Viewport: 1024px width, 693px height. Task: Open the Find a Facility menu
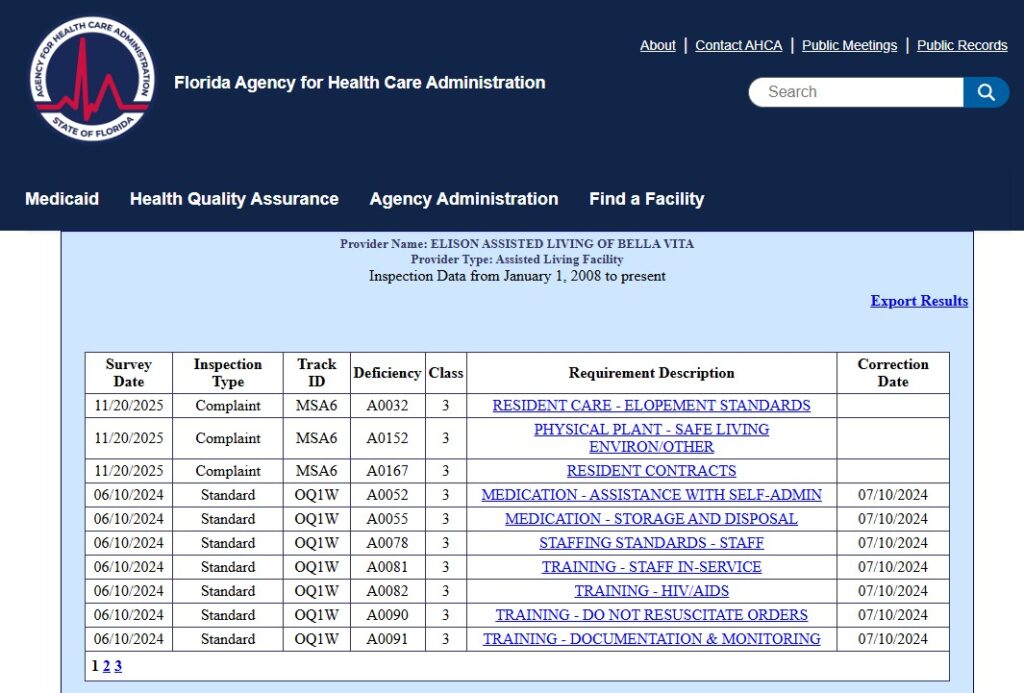[x=646, y=199]
